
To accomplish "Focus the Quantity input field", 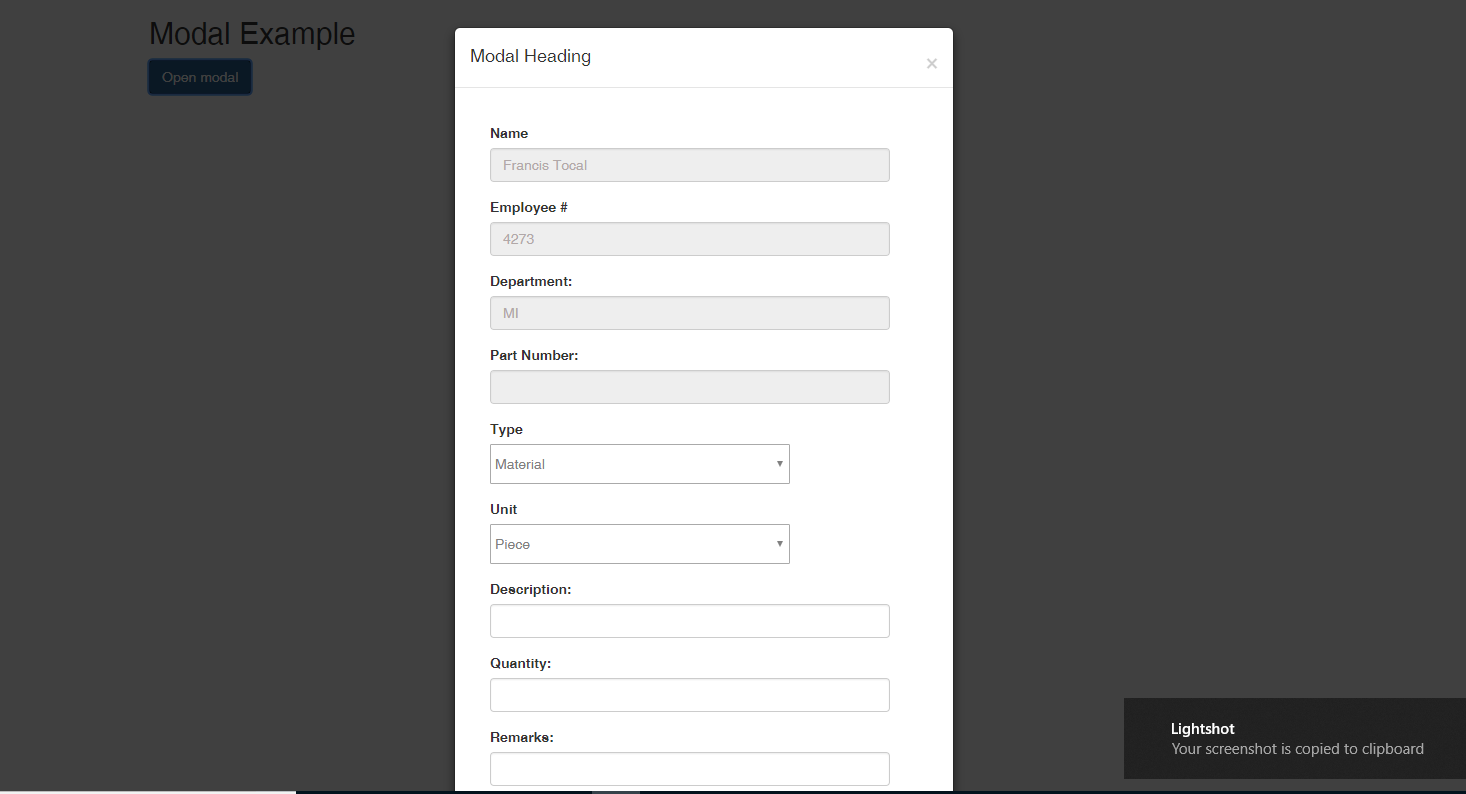I will coord(690,695).
